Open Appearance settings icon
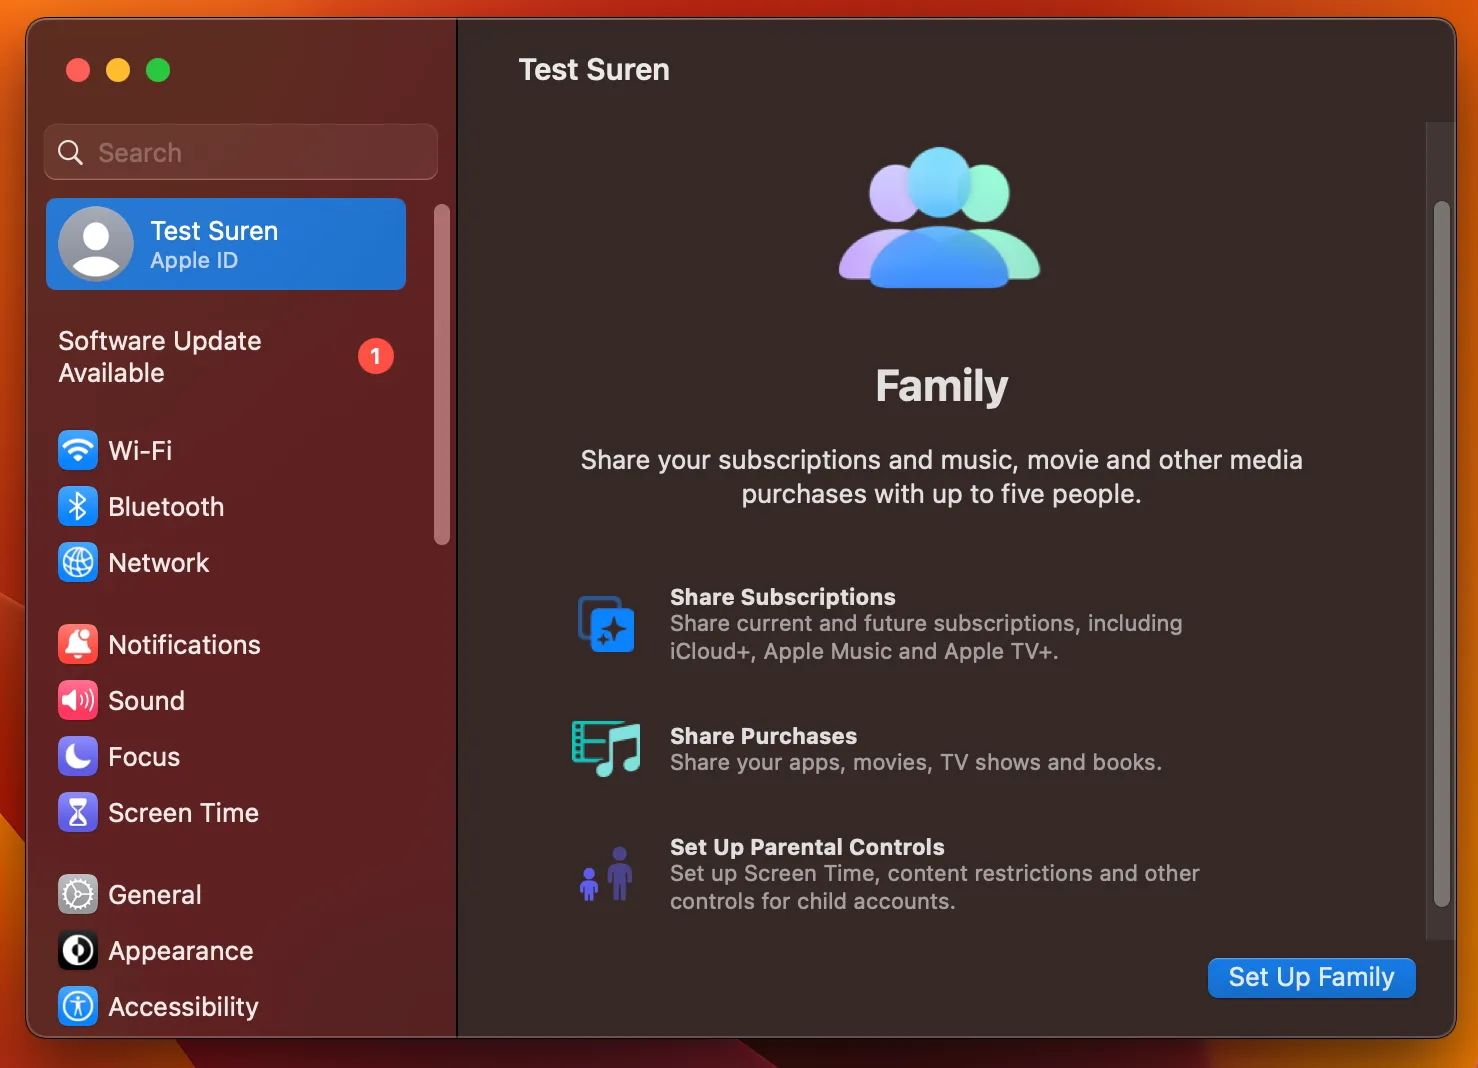This screenshot has height=1068, width=1478. click(x=78, y=950)
